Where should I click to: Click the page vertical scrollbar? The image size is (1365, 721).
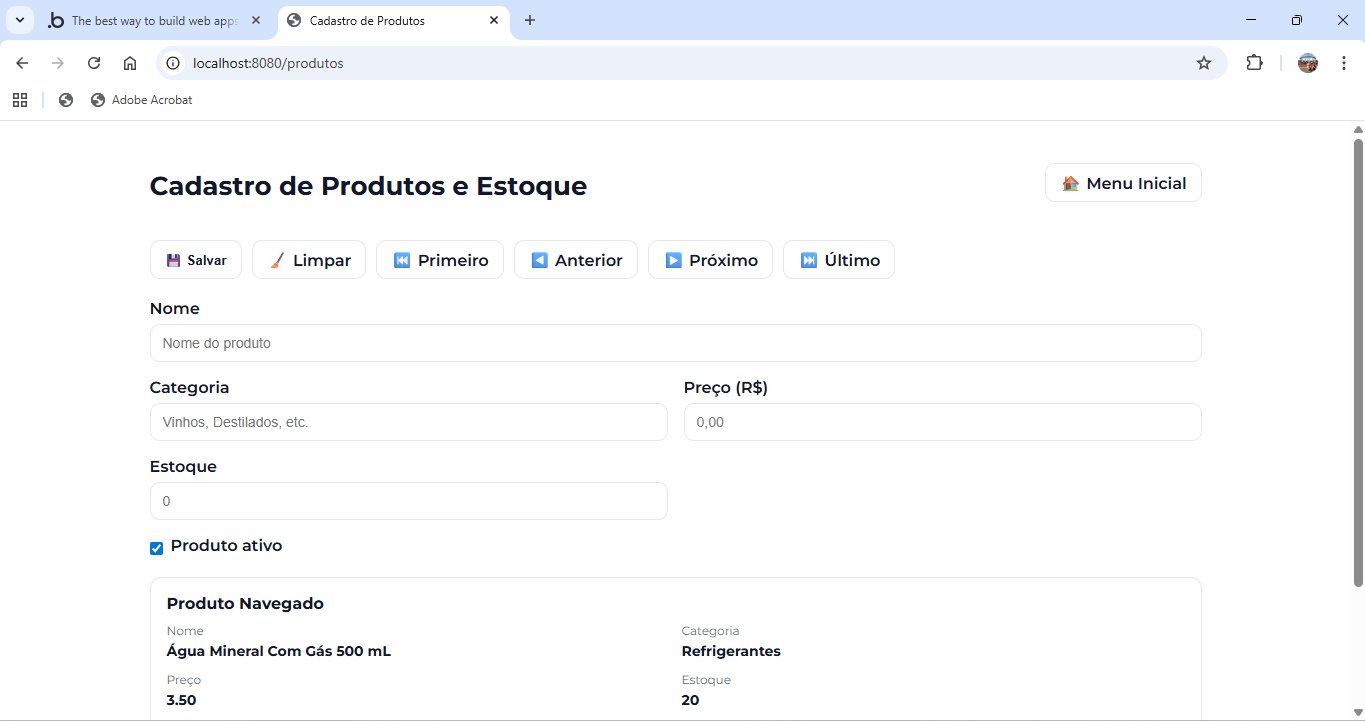pos(1357,360)
